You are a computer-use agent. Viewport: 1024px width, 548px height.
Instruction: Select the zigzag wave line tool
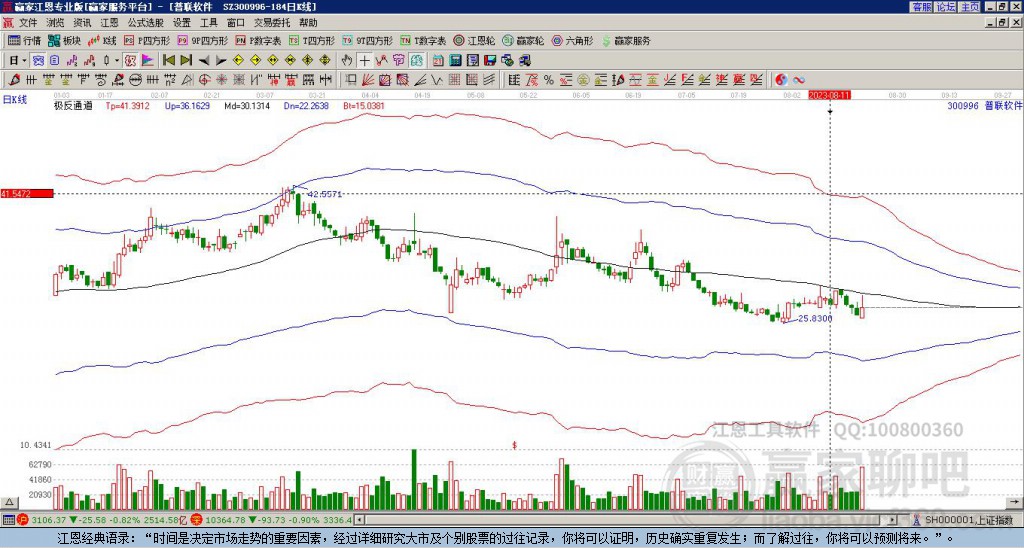(x=436, y=80)
